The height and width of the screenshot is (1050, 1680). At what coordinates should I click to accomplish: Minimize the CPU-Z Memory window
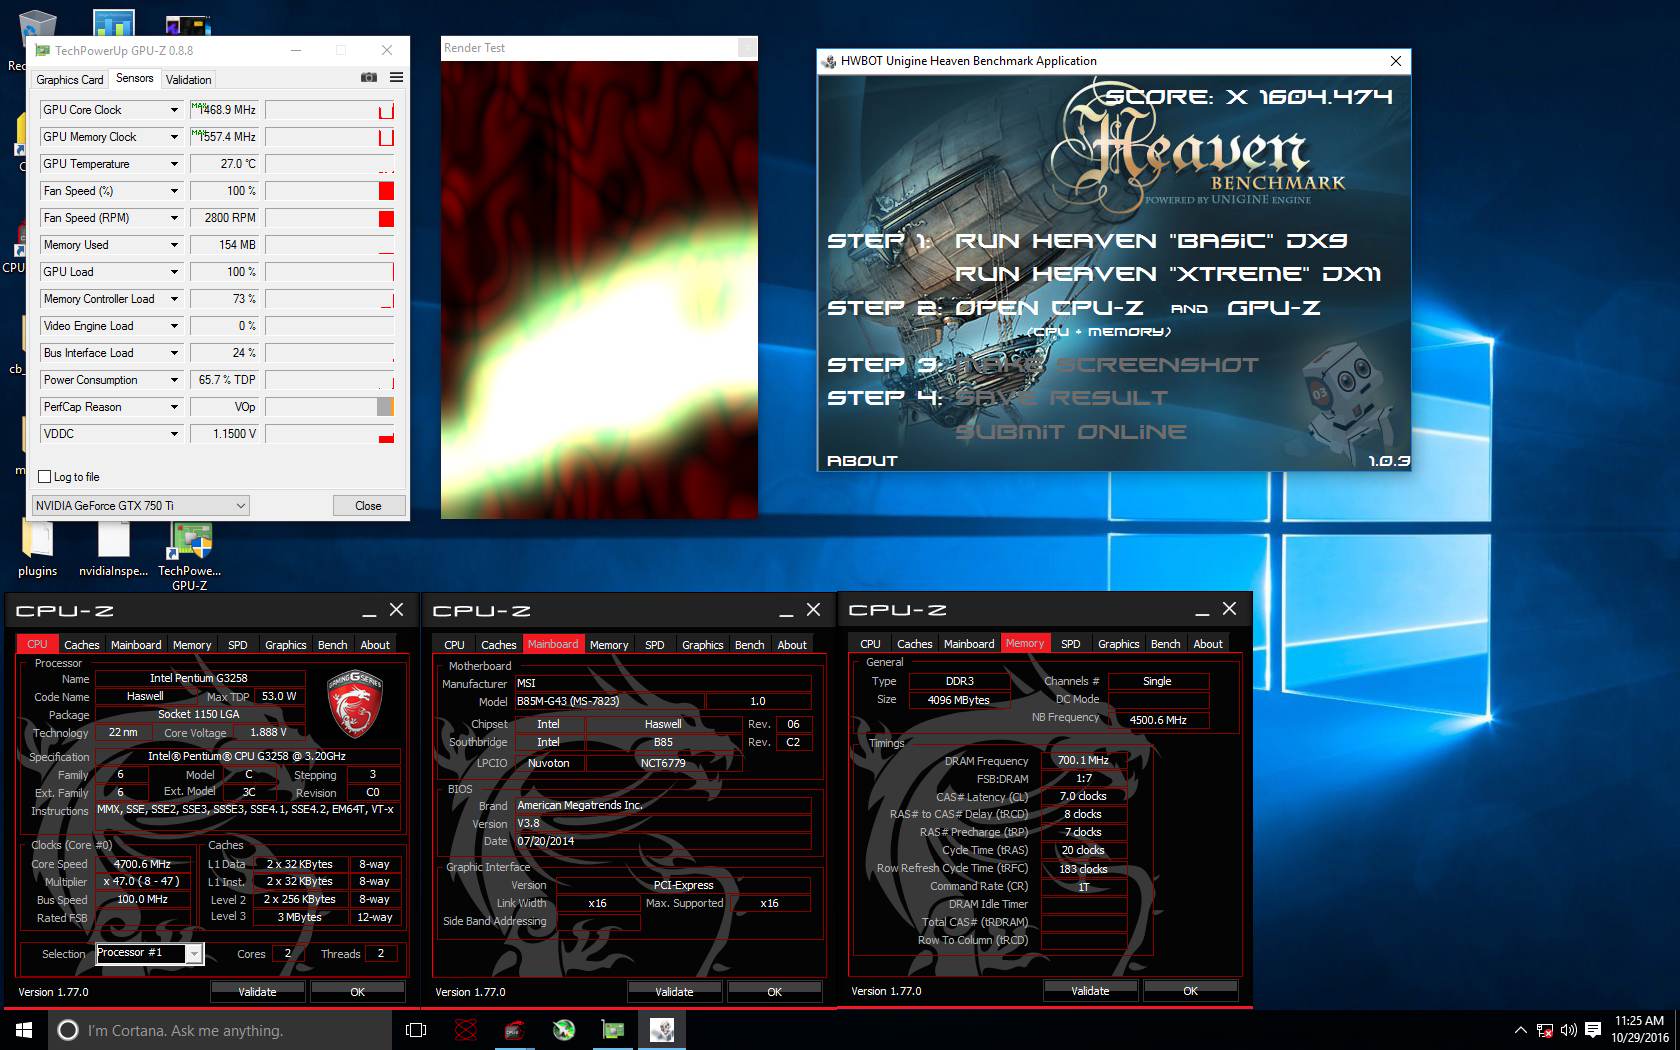tap(1202, 609)
